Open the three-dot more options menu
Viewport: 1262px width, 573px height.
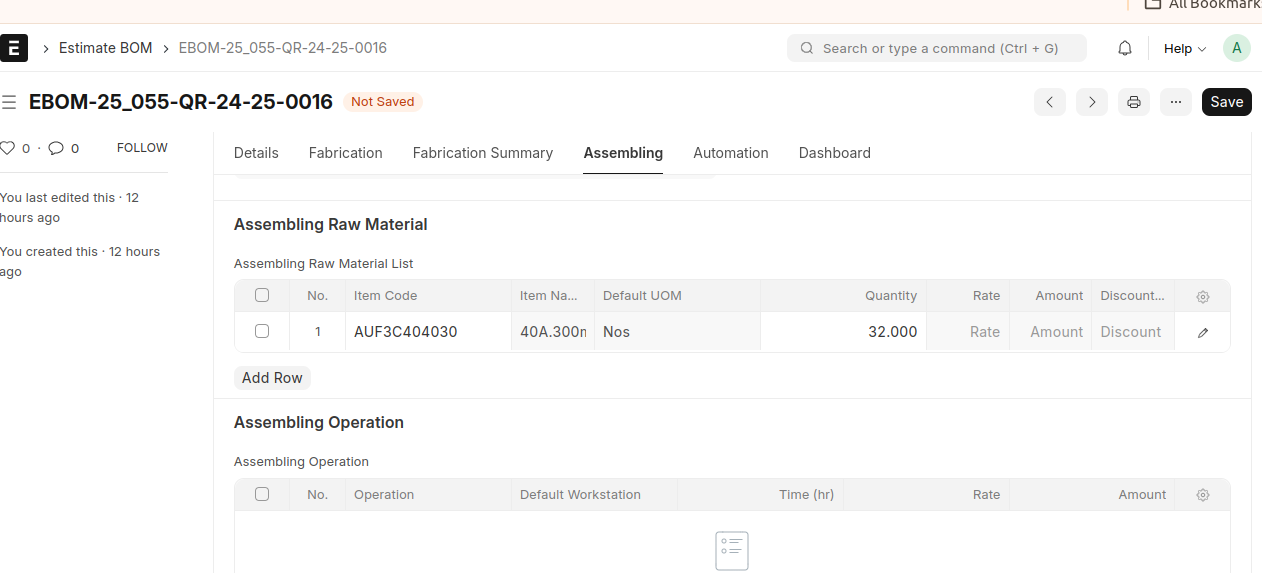(1176, 102)
